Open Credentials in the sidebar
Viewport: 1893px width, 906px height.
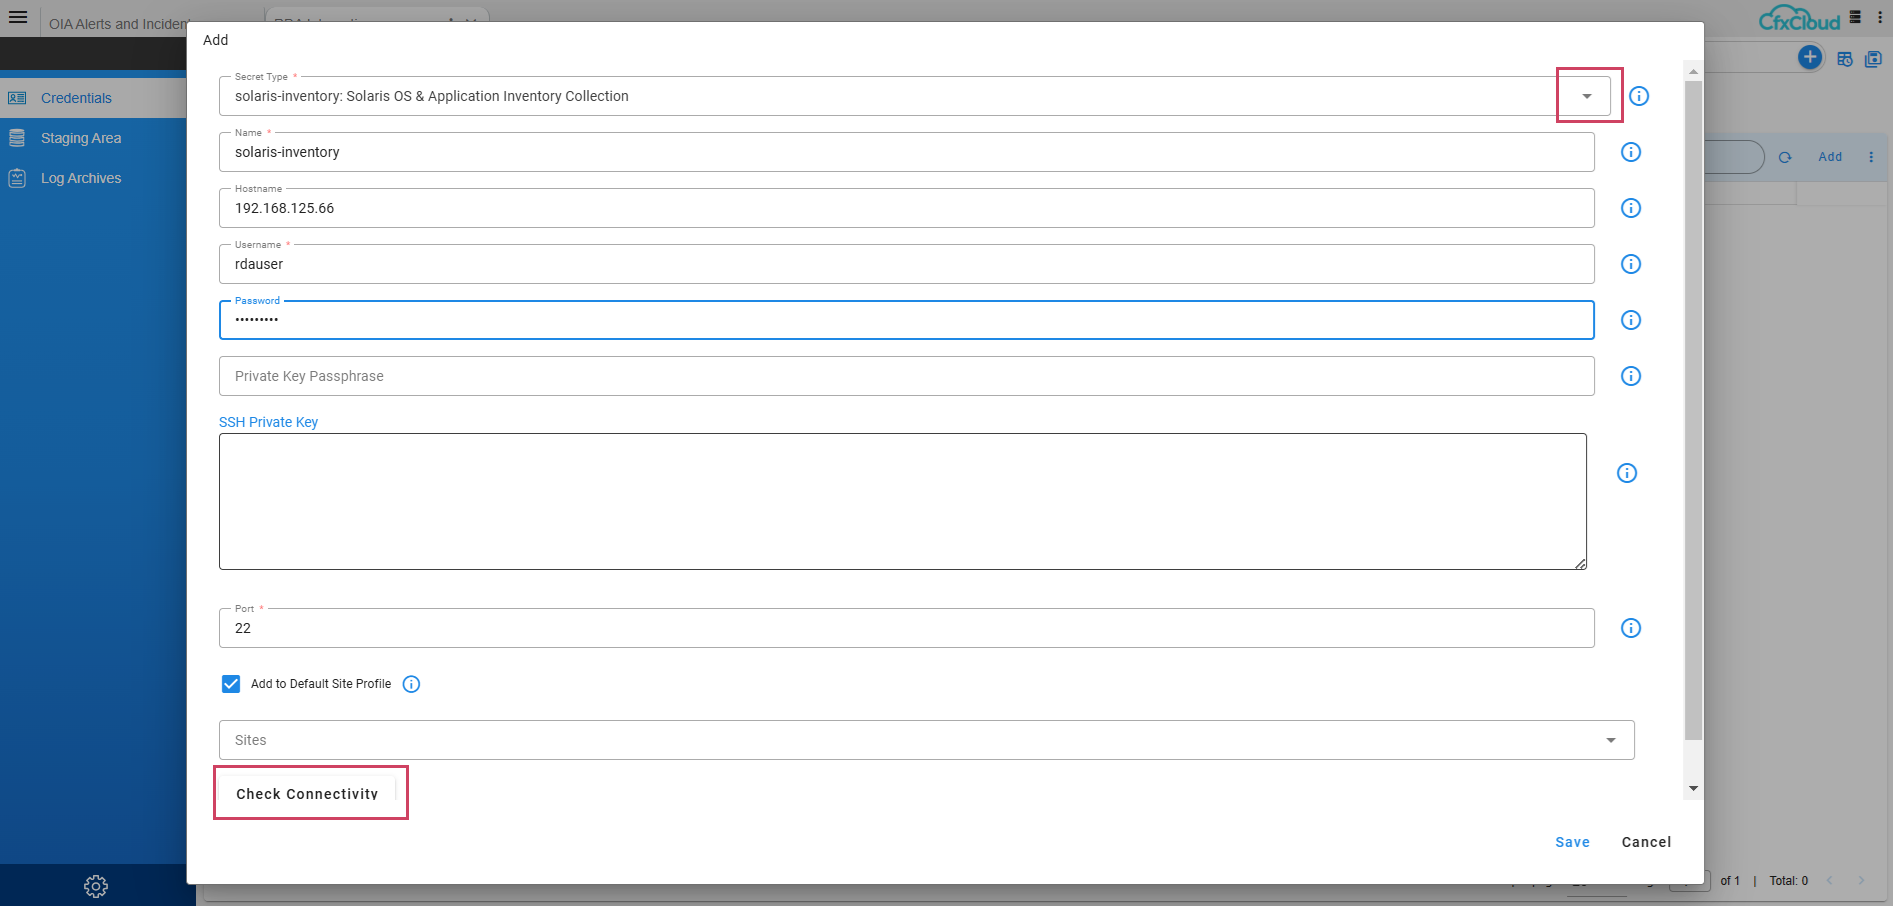coord(76,98)
